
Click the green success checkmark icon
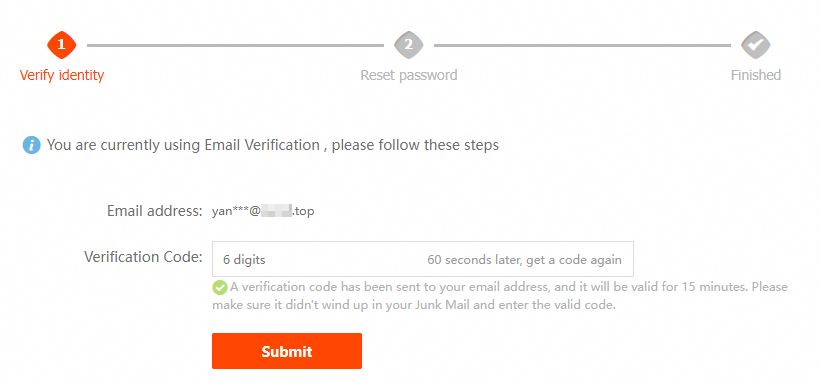[220, 287]
